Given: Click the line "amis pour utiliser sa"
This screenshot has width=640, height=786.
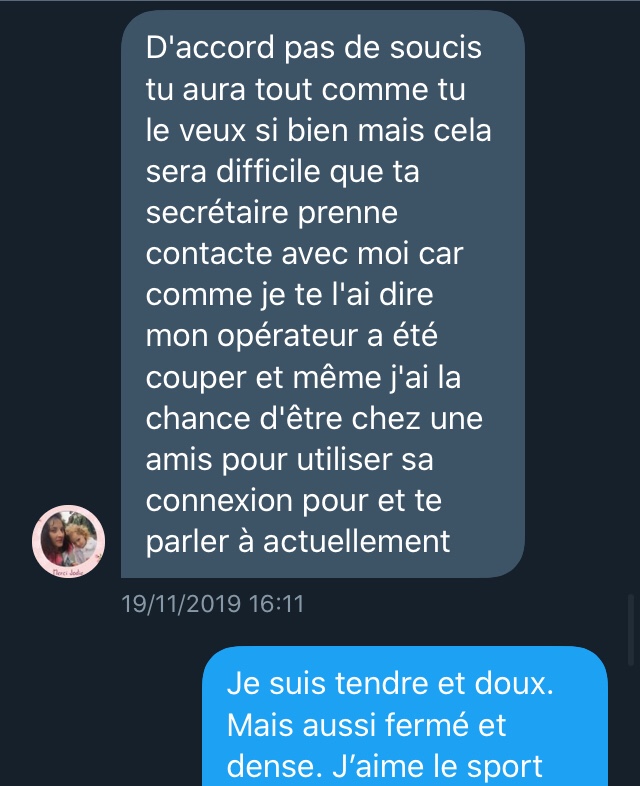Looking at the screenshot, I should pyautogui.click(x=289, y=460).
